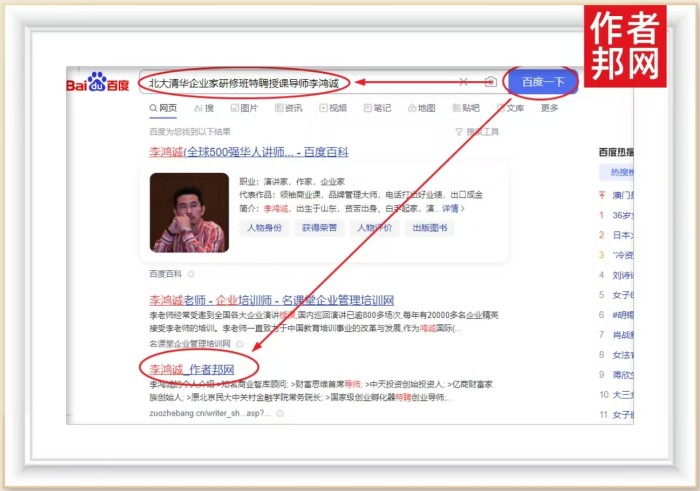Click the 李鸿诚 portrait thumbnail
The width and height of the screenshot is (700, 491).
tap(188, 213)
